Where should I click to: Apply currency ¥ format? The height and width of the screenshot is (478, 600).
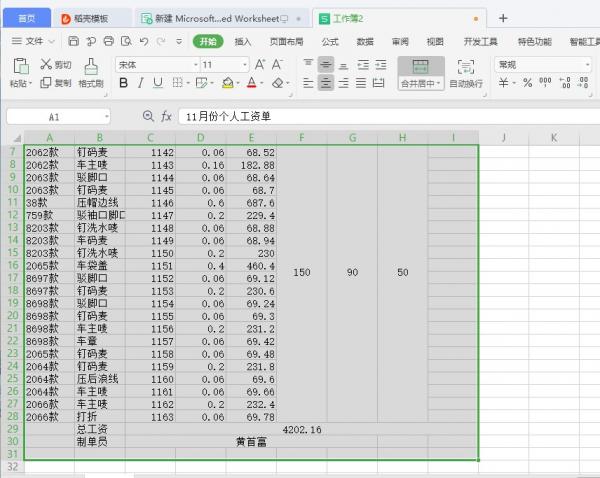(504, 82)
